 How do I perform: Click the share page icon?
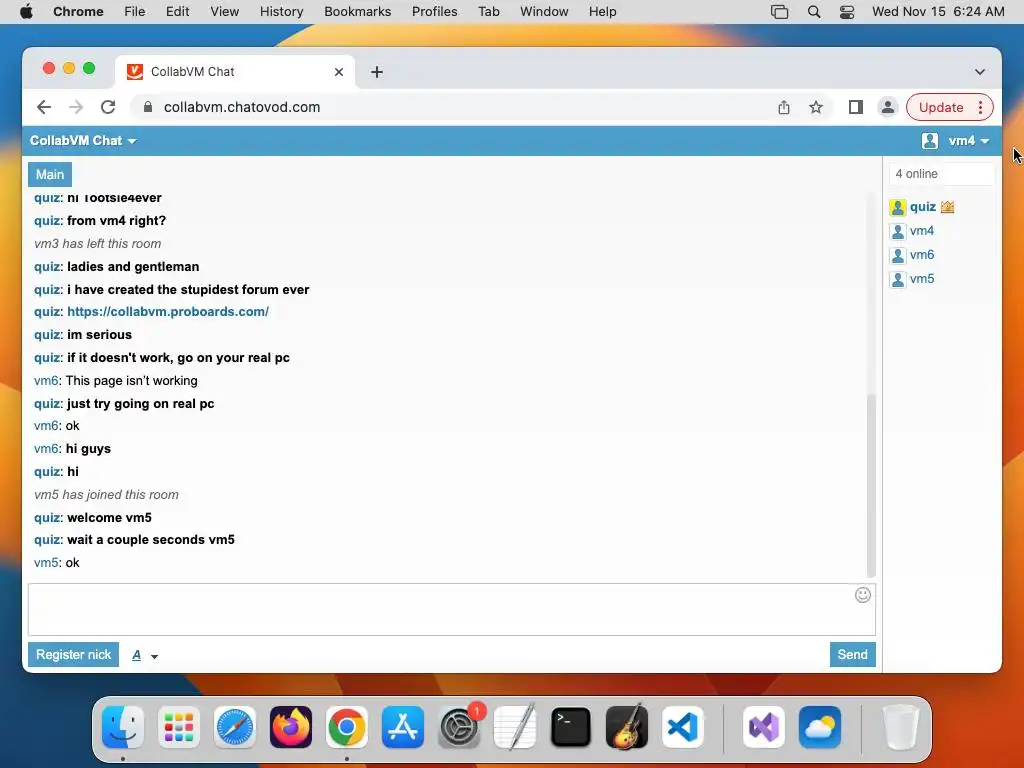tap(784, 107)
